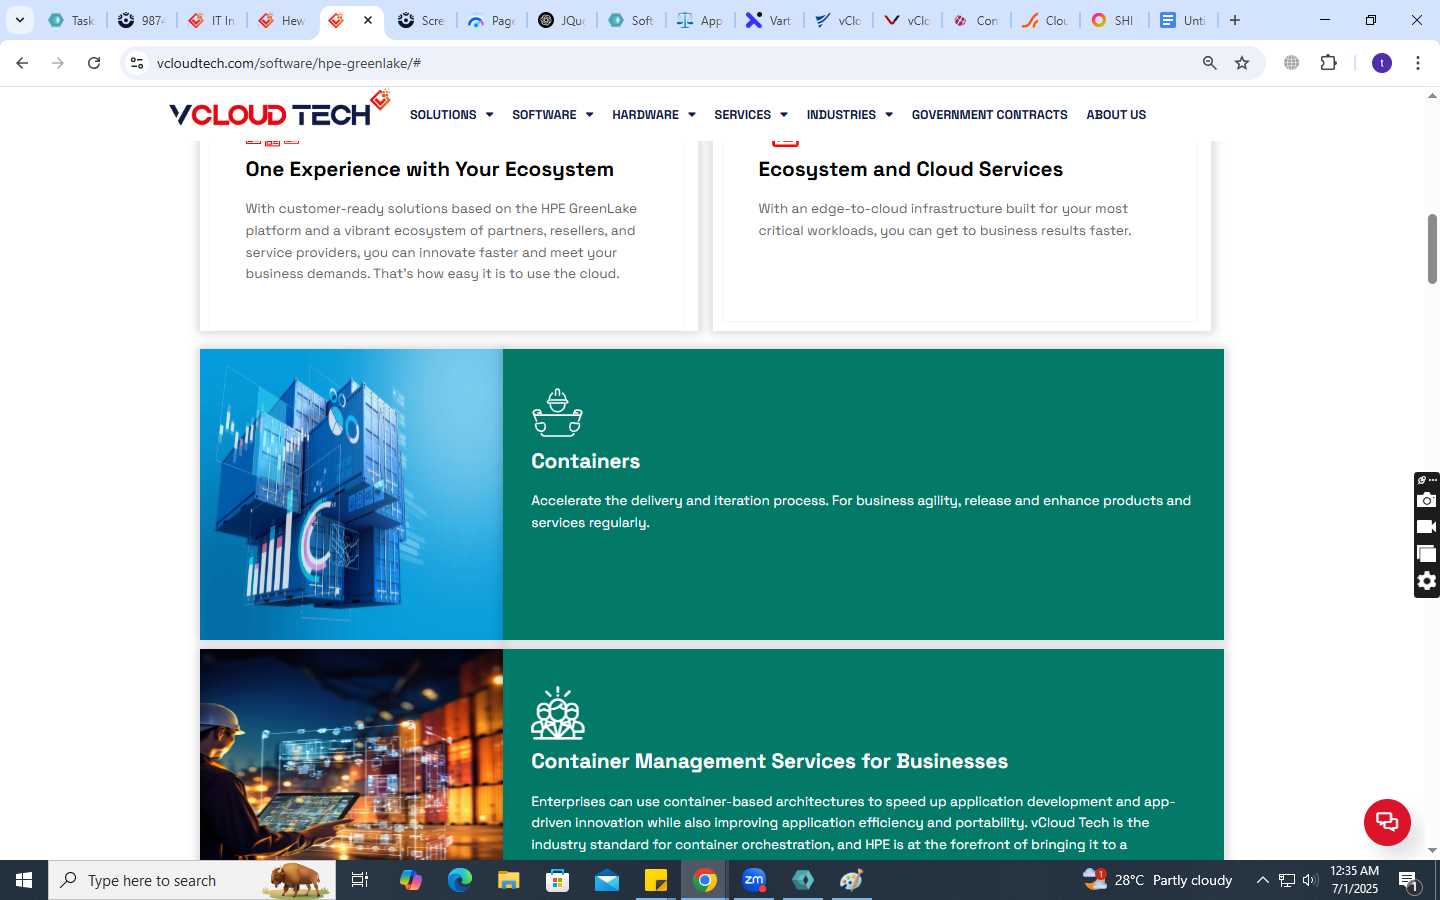Open the Extensions puzzle icon

1328,63
